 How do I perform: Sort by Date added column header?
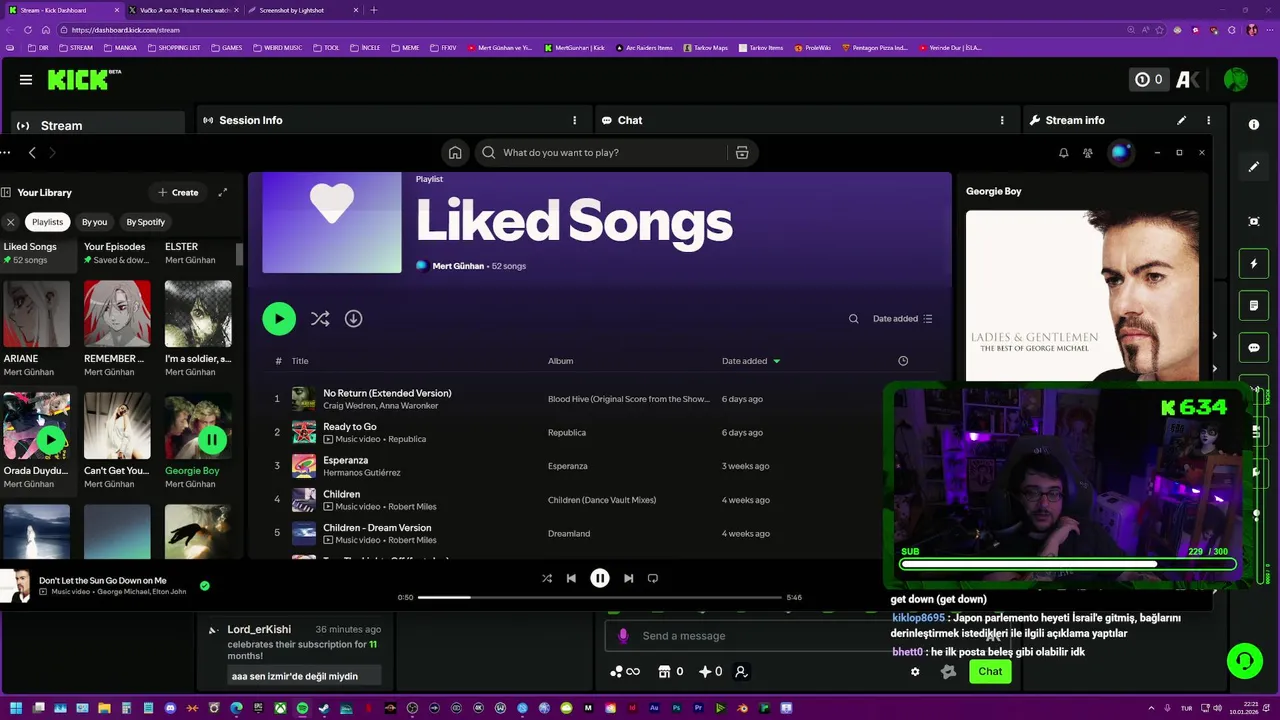[750, 361]
